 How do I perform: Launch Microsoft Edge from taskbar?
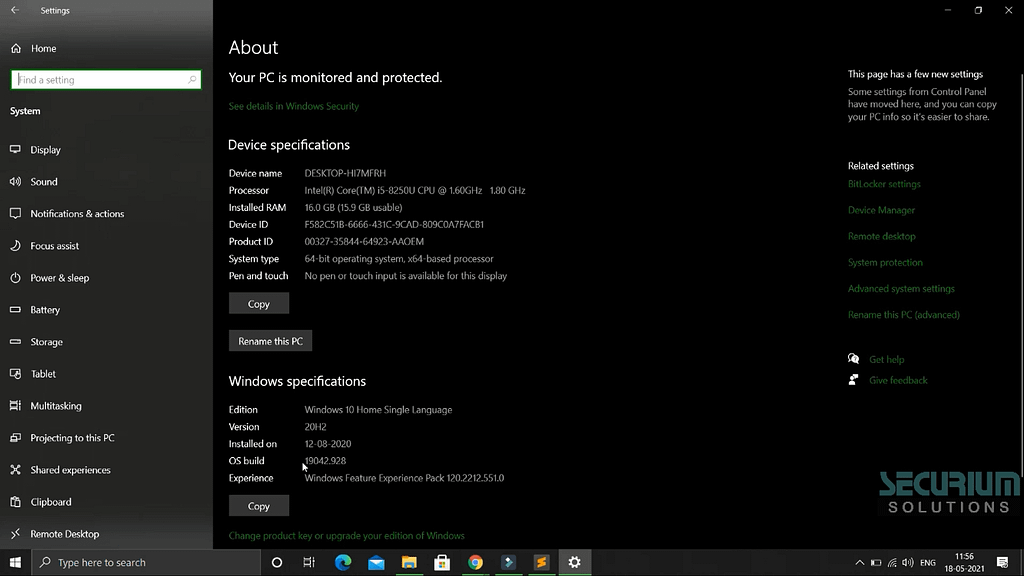343,562
